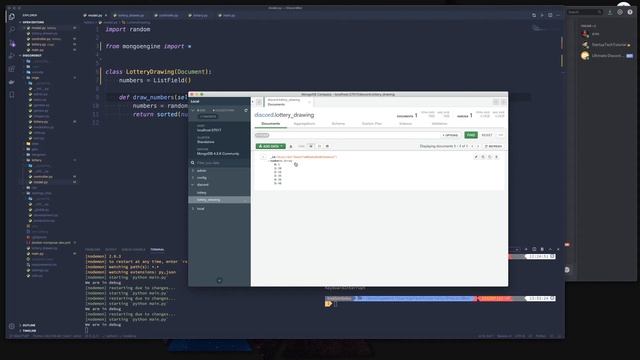Edit the document using the pencil icon
640x360 pixels.
point(476,157)
